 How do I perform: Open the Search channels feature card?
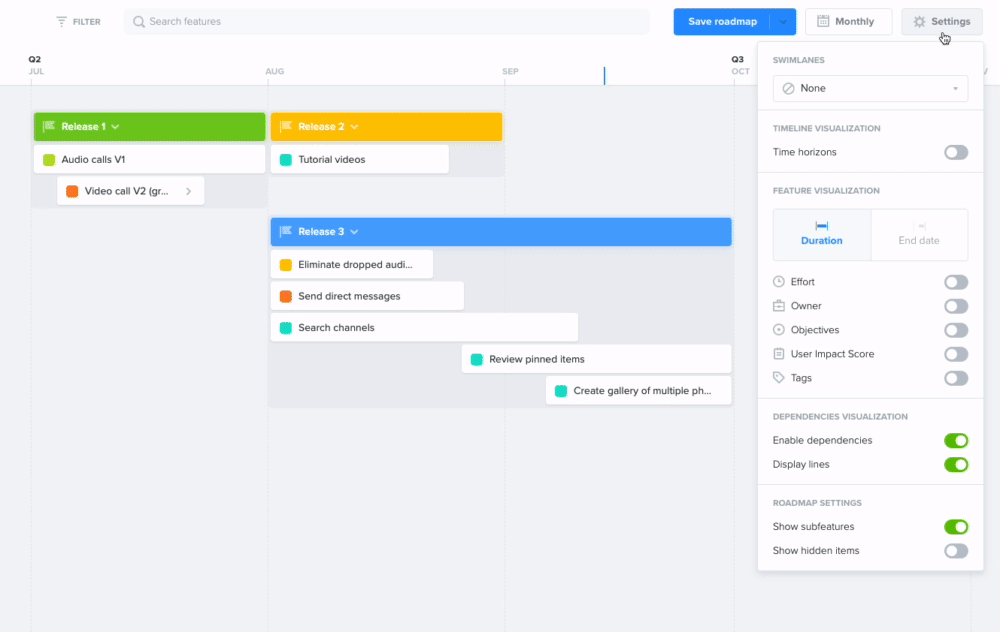(x=424, y=327)
